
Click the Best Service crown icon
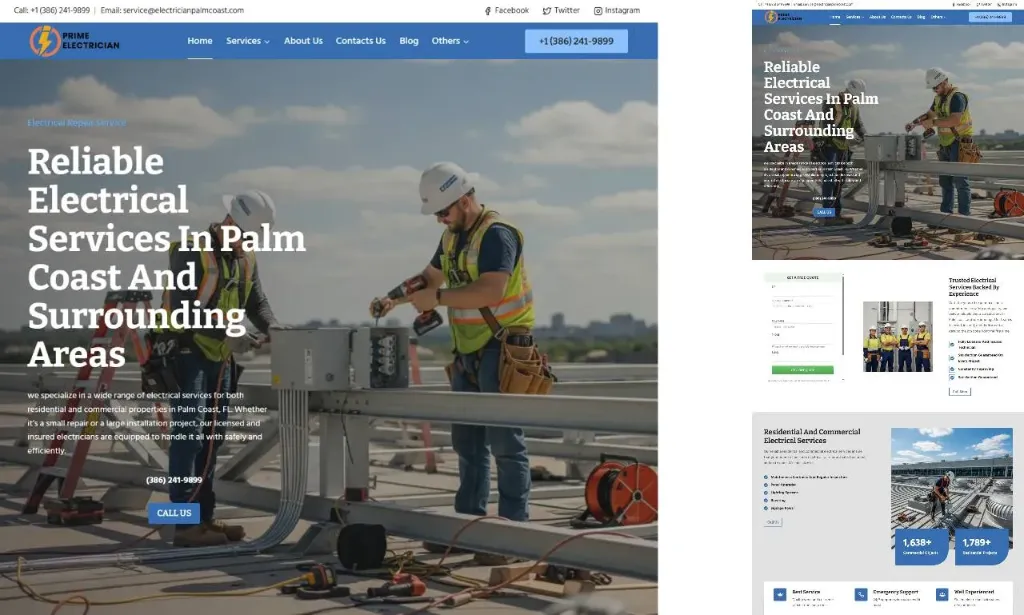(780, 595)
